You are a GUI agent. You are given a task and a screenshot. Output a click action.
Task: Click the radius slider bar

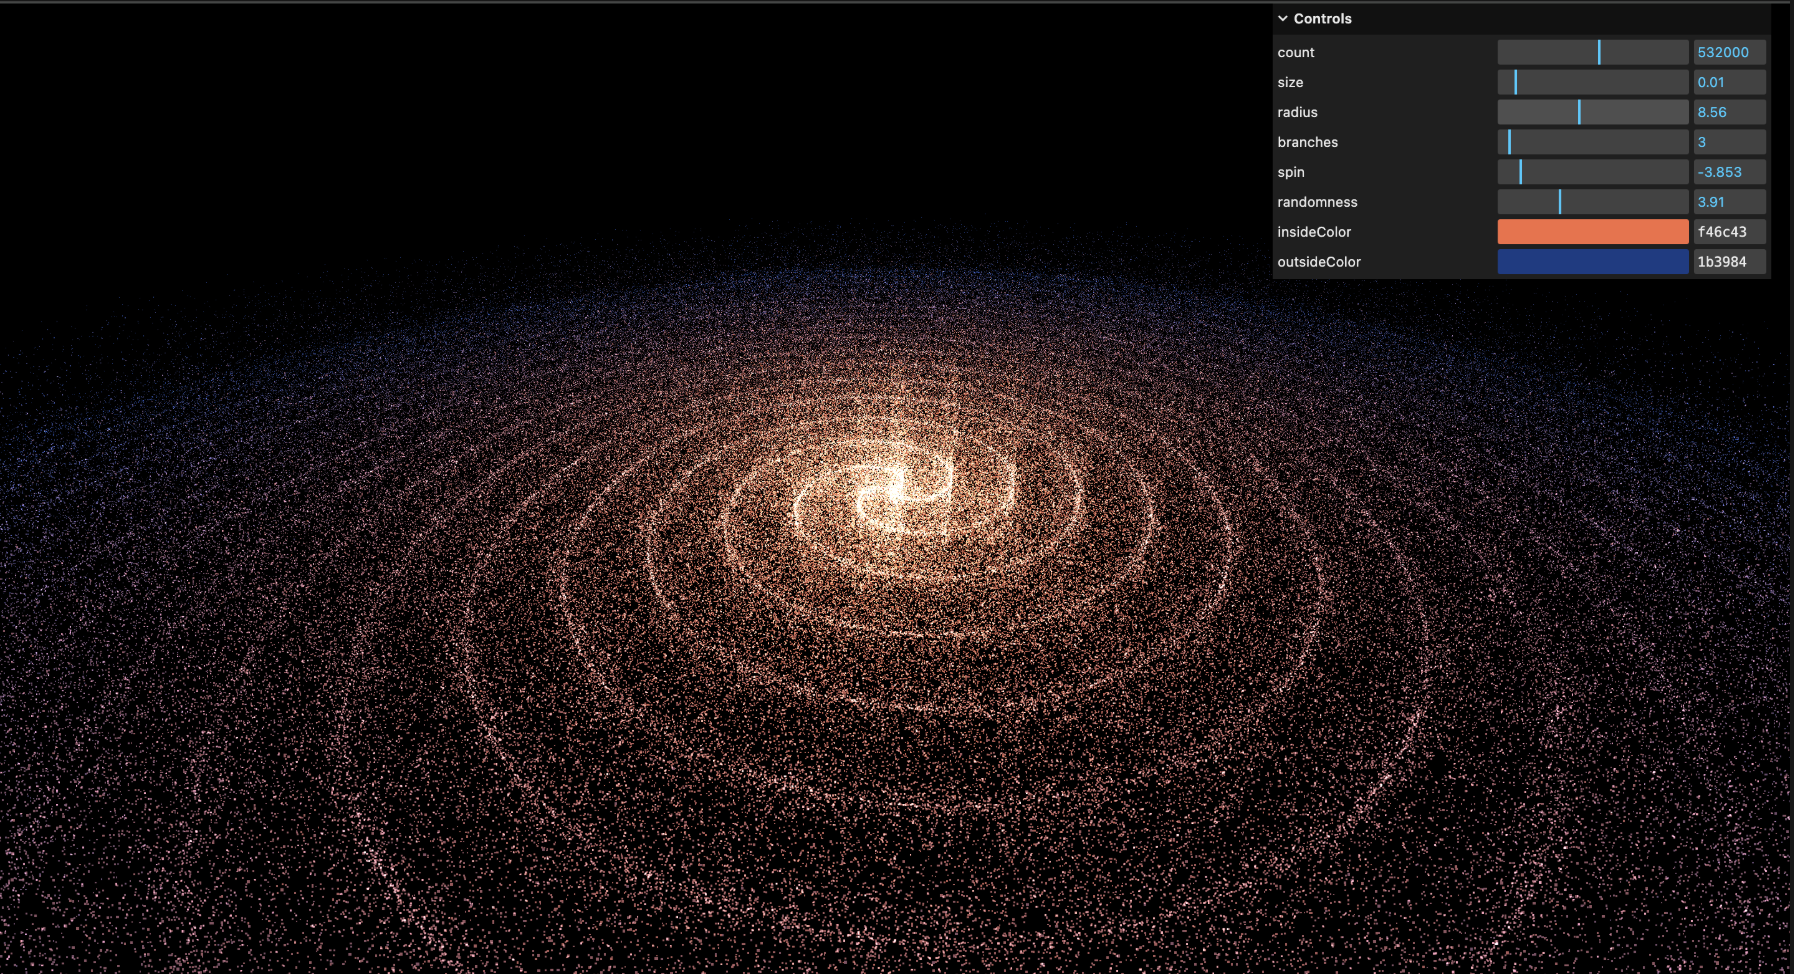point(1592,112)
